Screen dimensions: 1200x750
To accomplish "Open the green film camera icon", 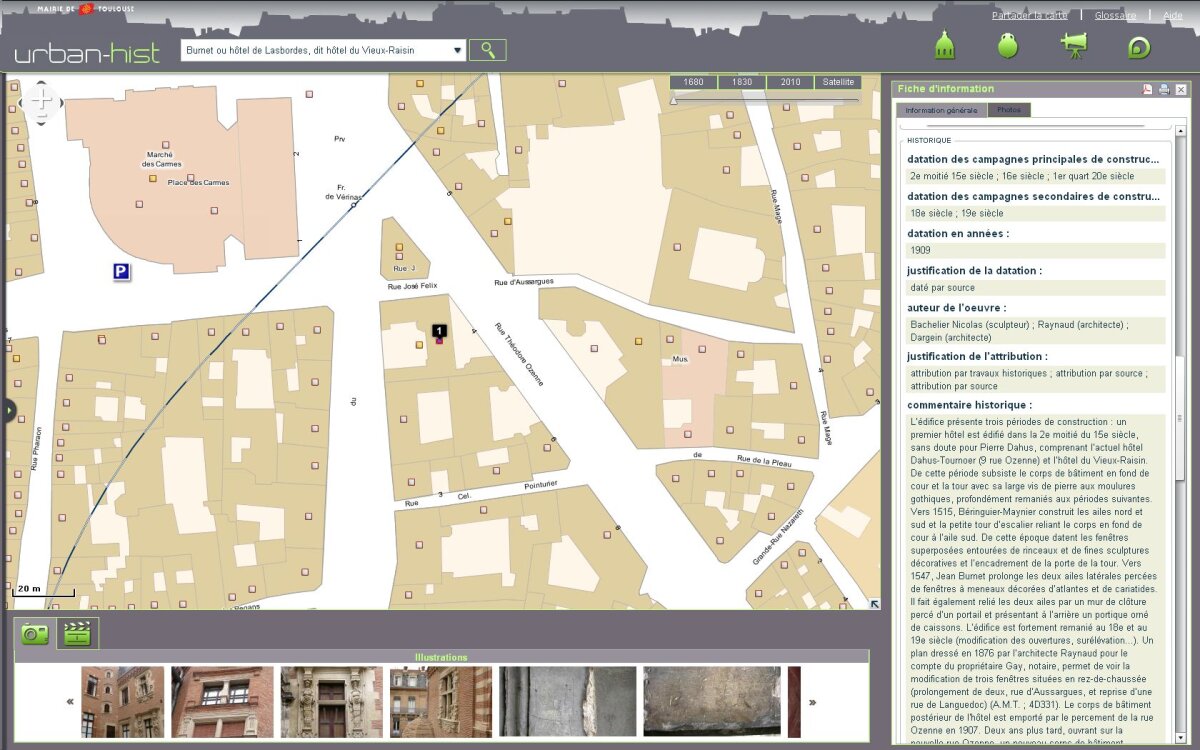I will click(1074, 46).
